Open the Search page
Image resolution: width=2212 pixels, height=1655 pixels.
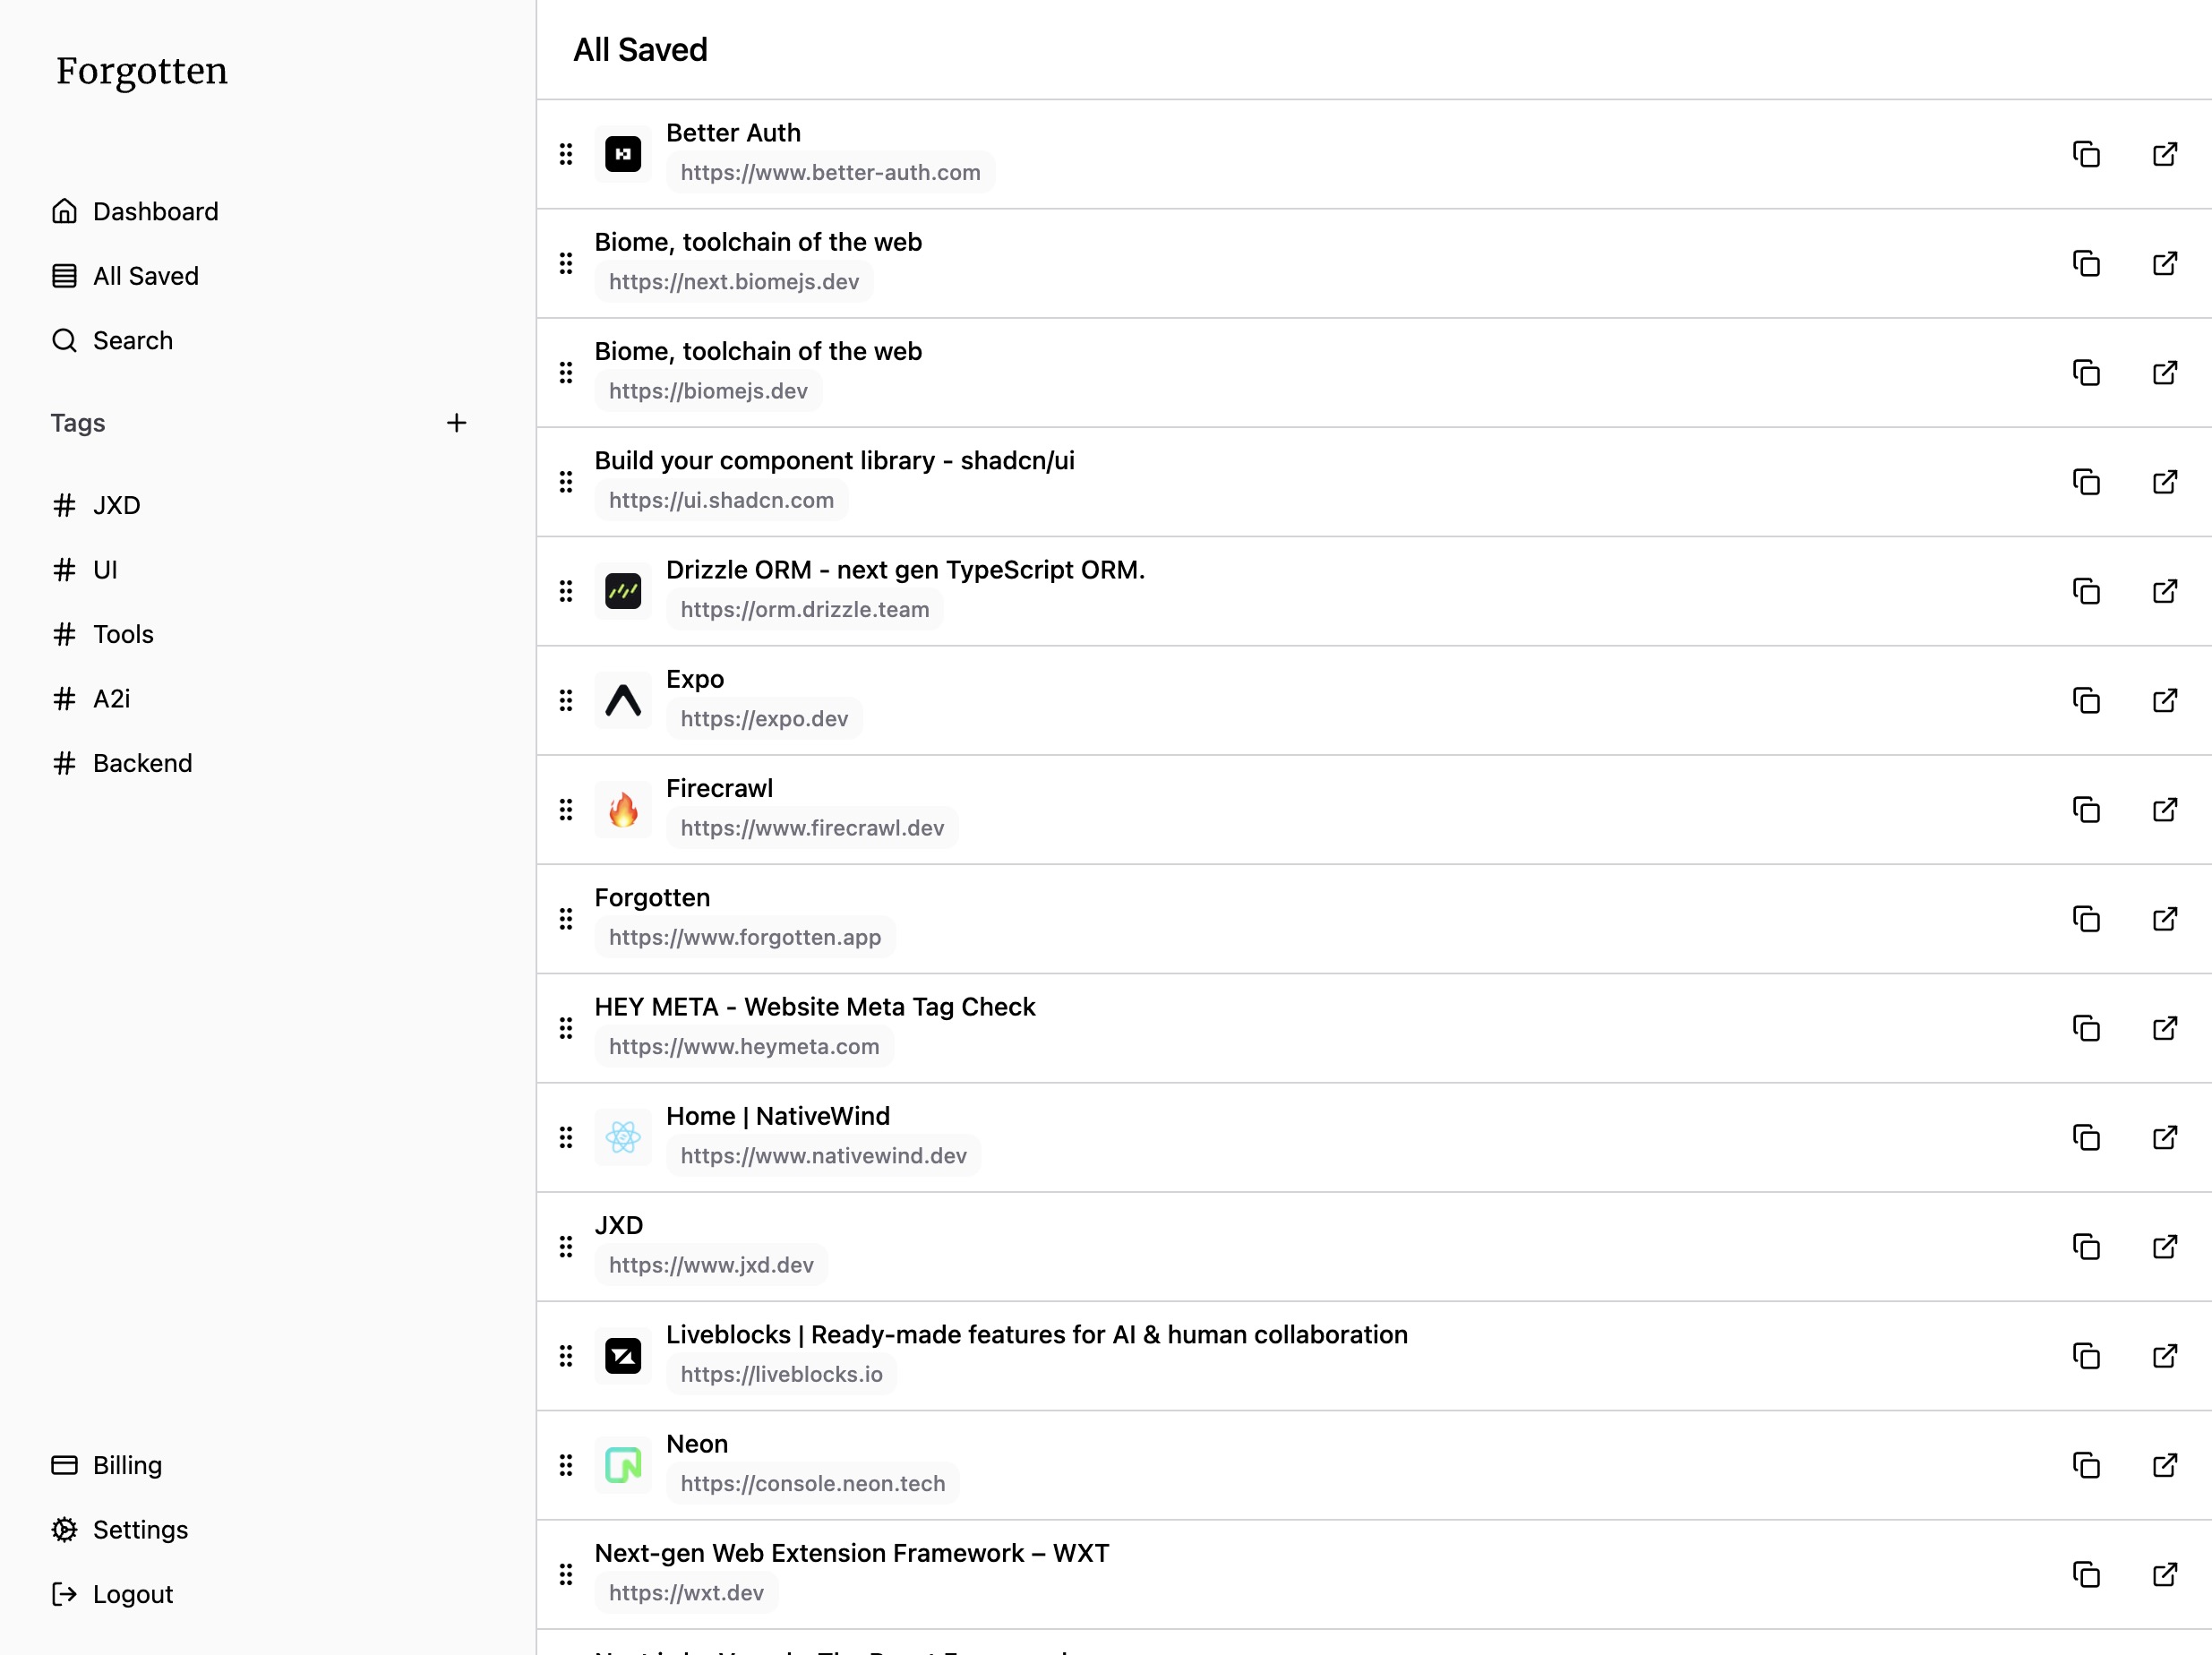click(112, 340)
